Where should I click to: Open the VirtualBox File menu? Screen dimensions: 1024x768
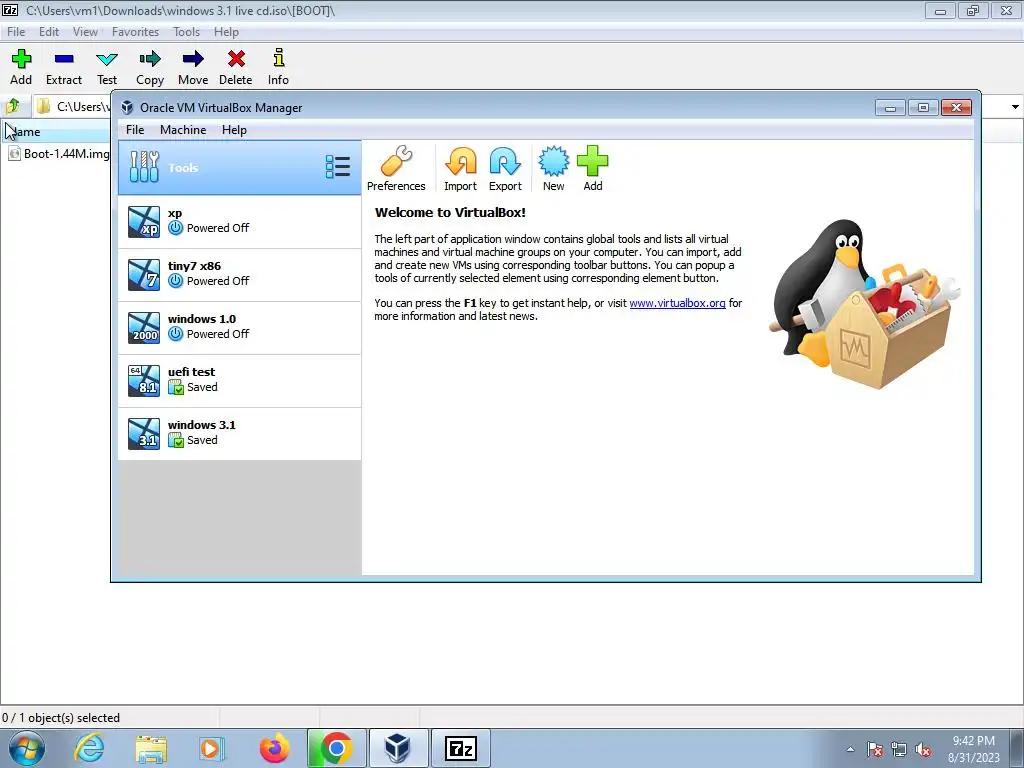135,130
